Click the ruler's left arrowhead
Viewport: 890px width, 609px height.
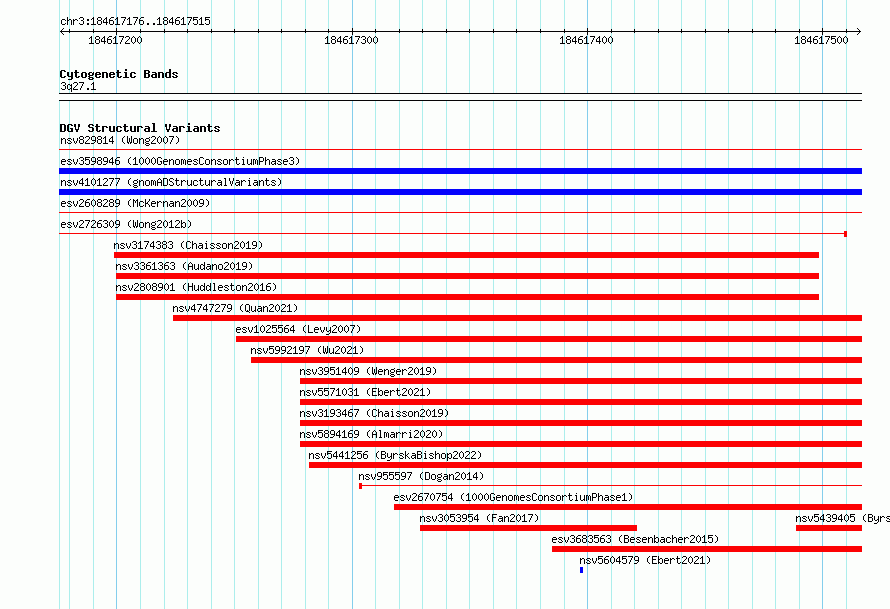(x=62, y=32)
